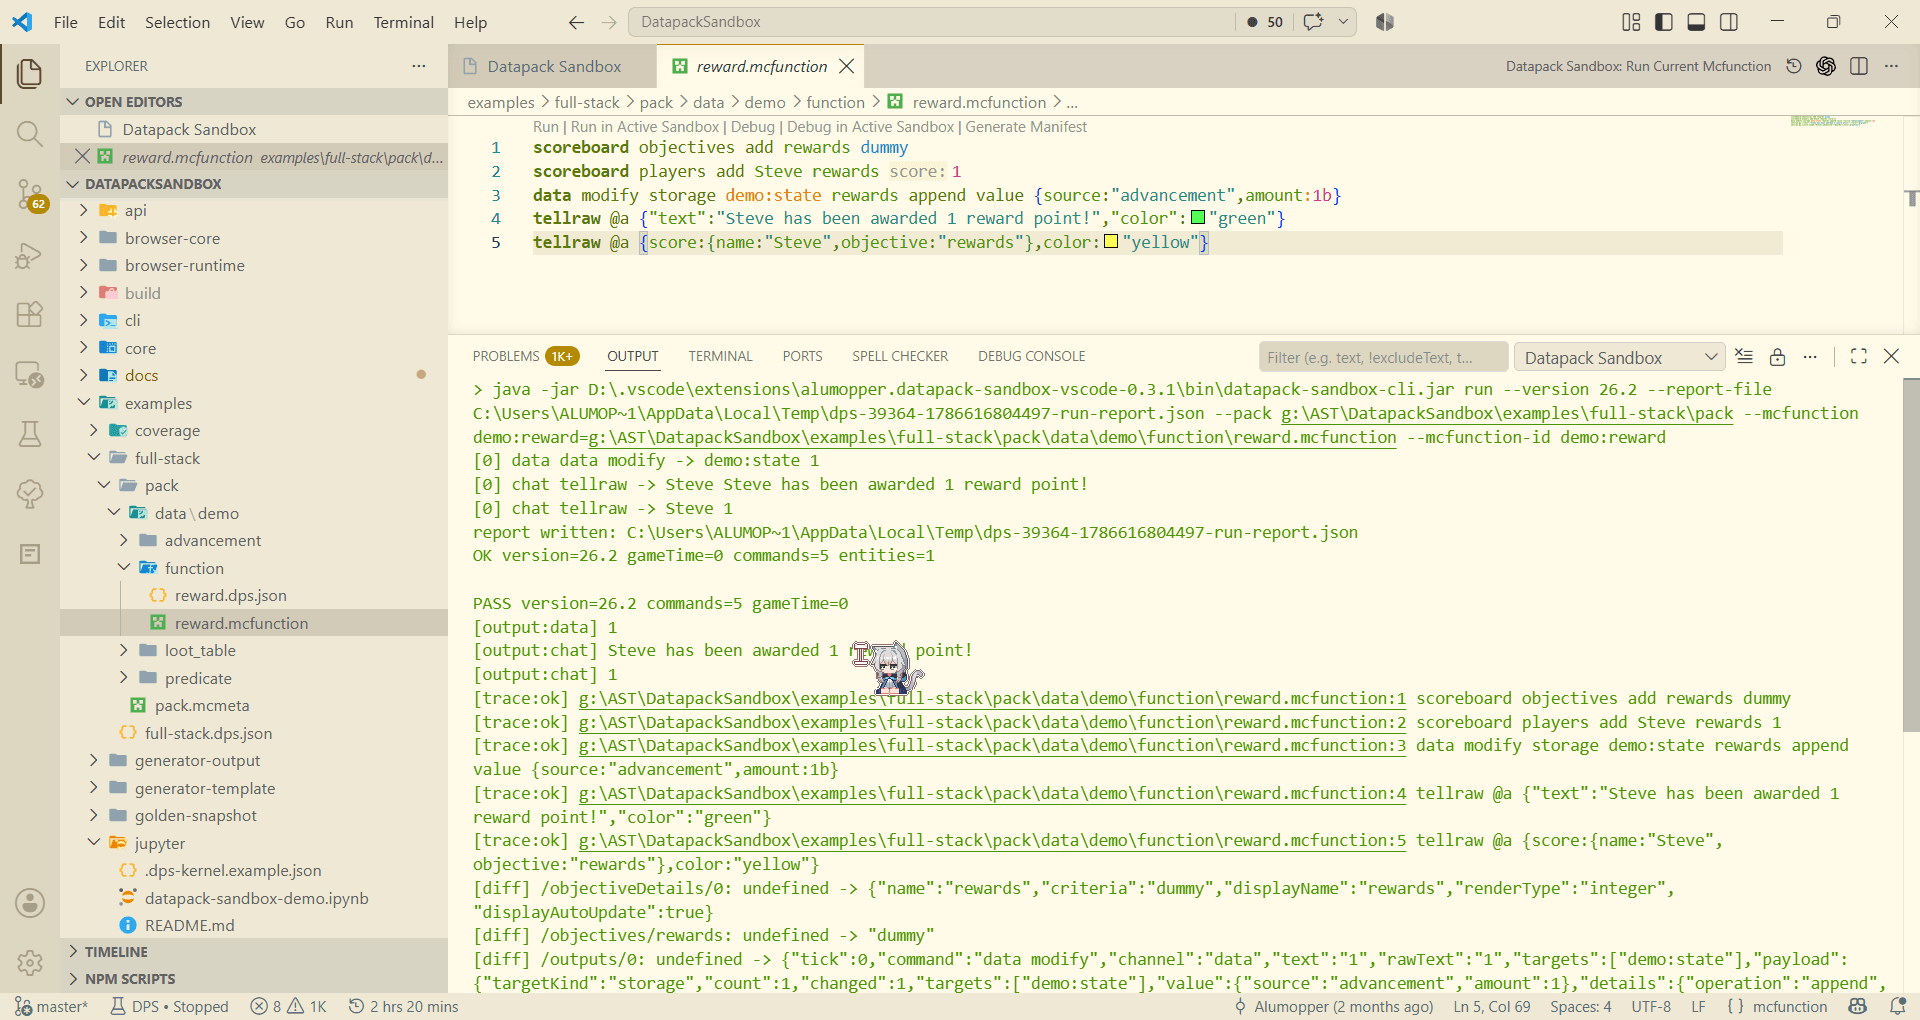Viewport: 1920px width, 1020px height.
Task: Open the Selection menu
Action: click(177, 22)
